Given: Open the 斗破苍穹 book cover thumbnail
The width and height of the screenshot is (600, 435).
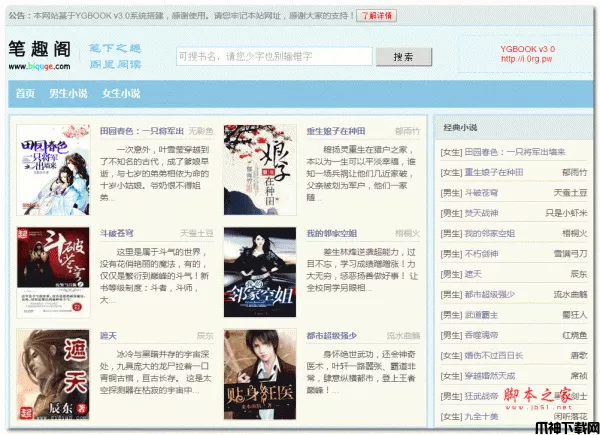Looking at the screenshot, I should (53, 272).
